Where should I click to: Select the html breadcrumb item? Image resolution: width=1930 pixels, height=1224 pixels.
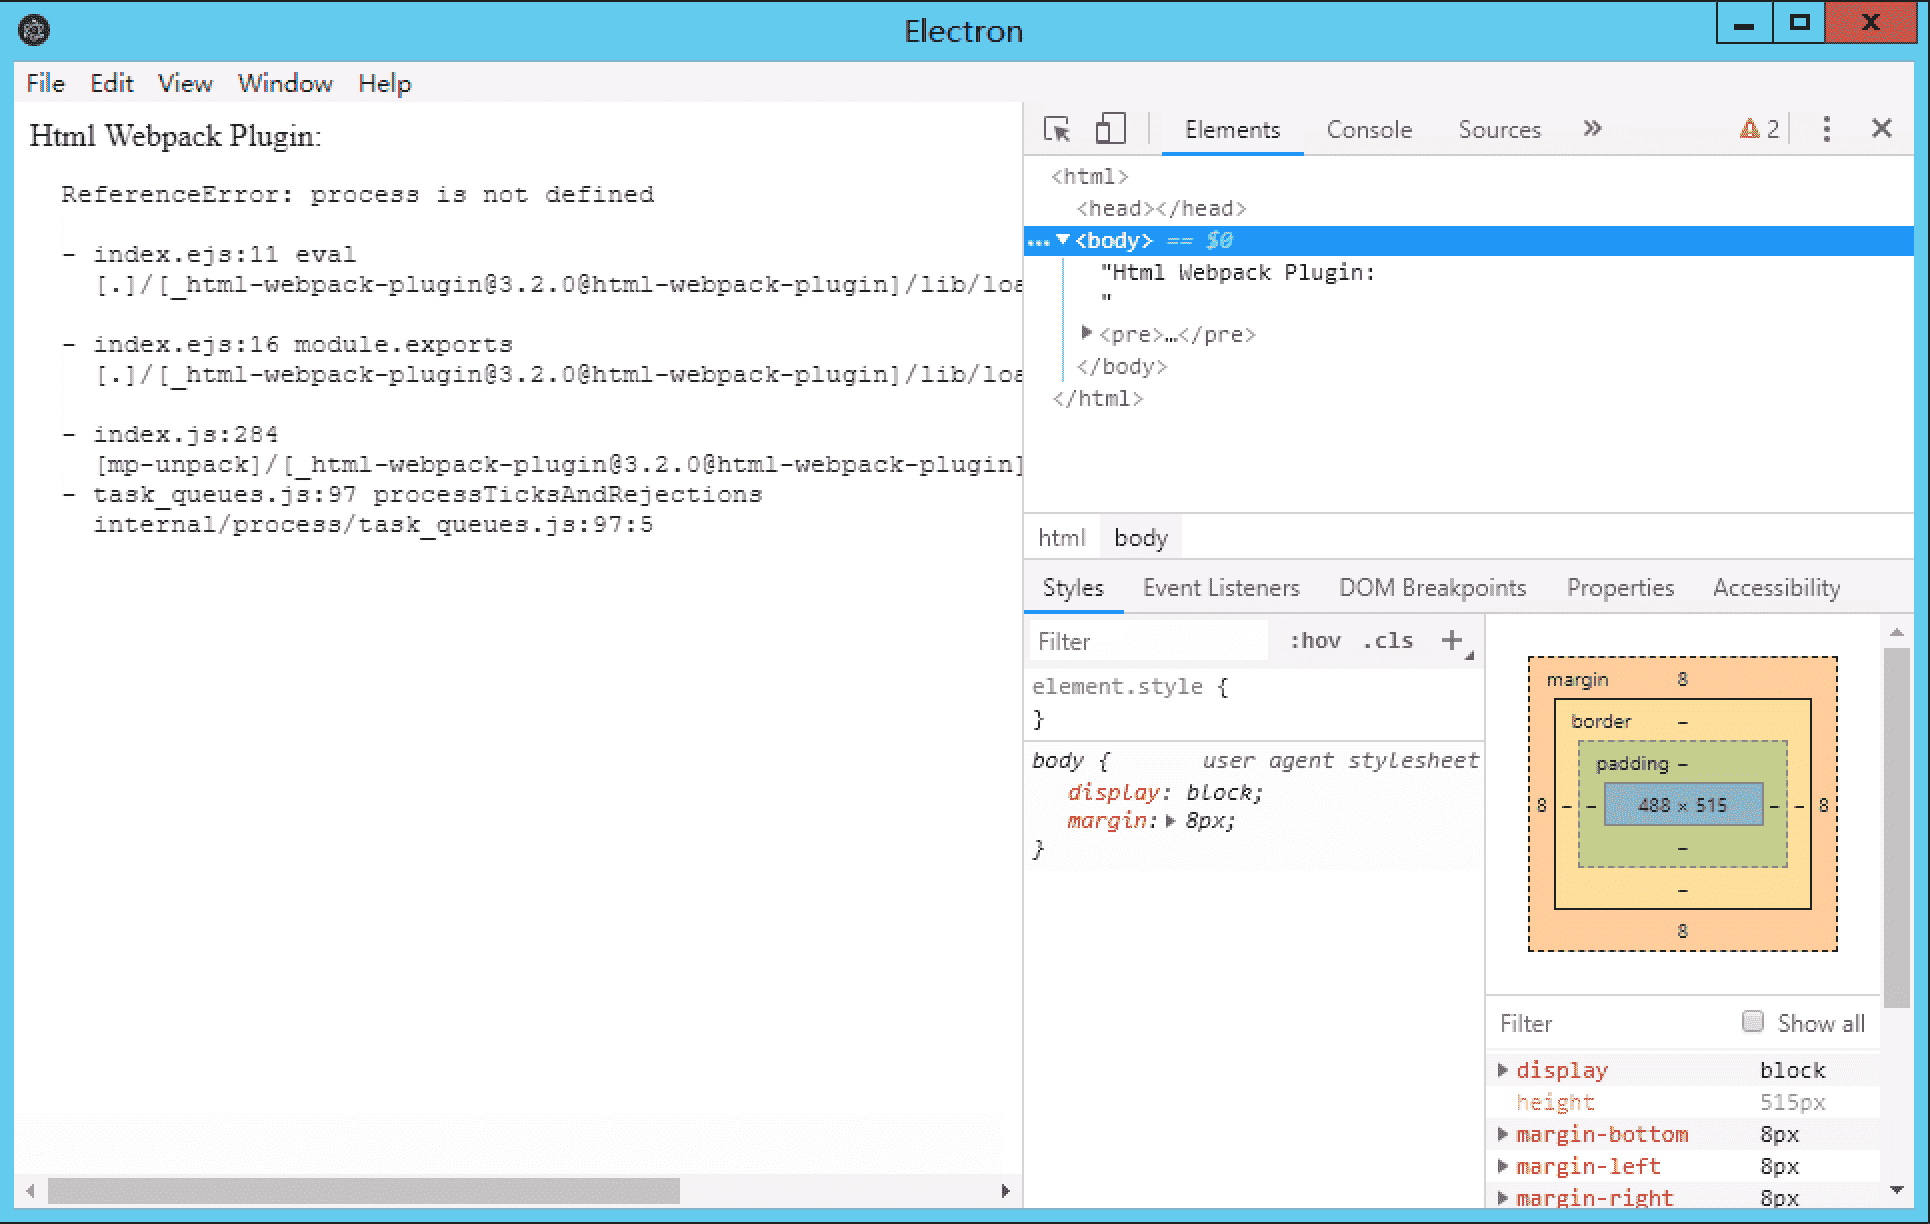(x=1061, y=538)
